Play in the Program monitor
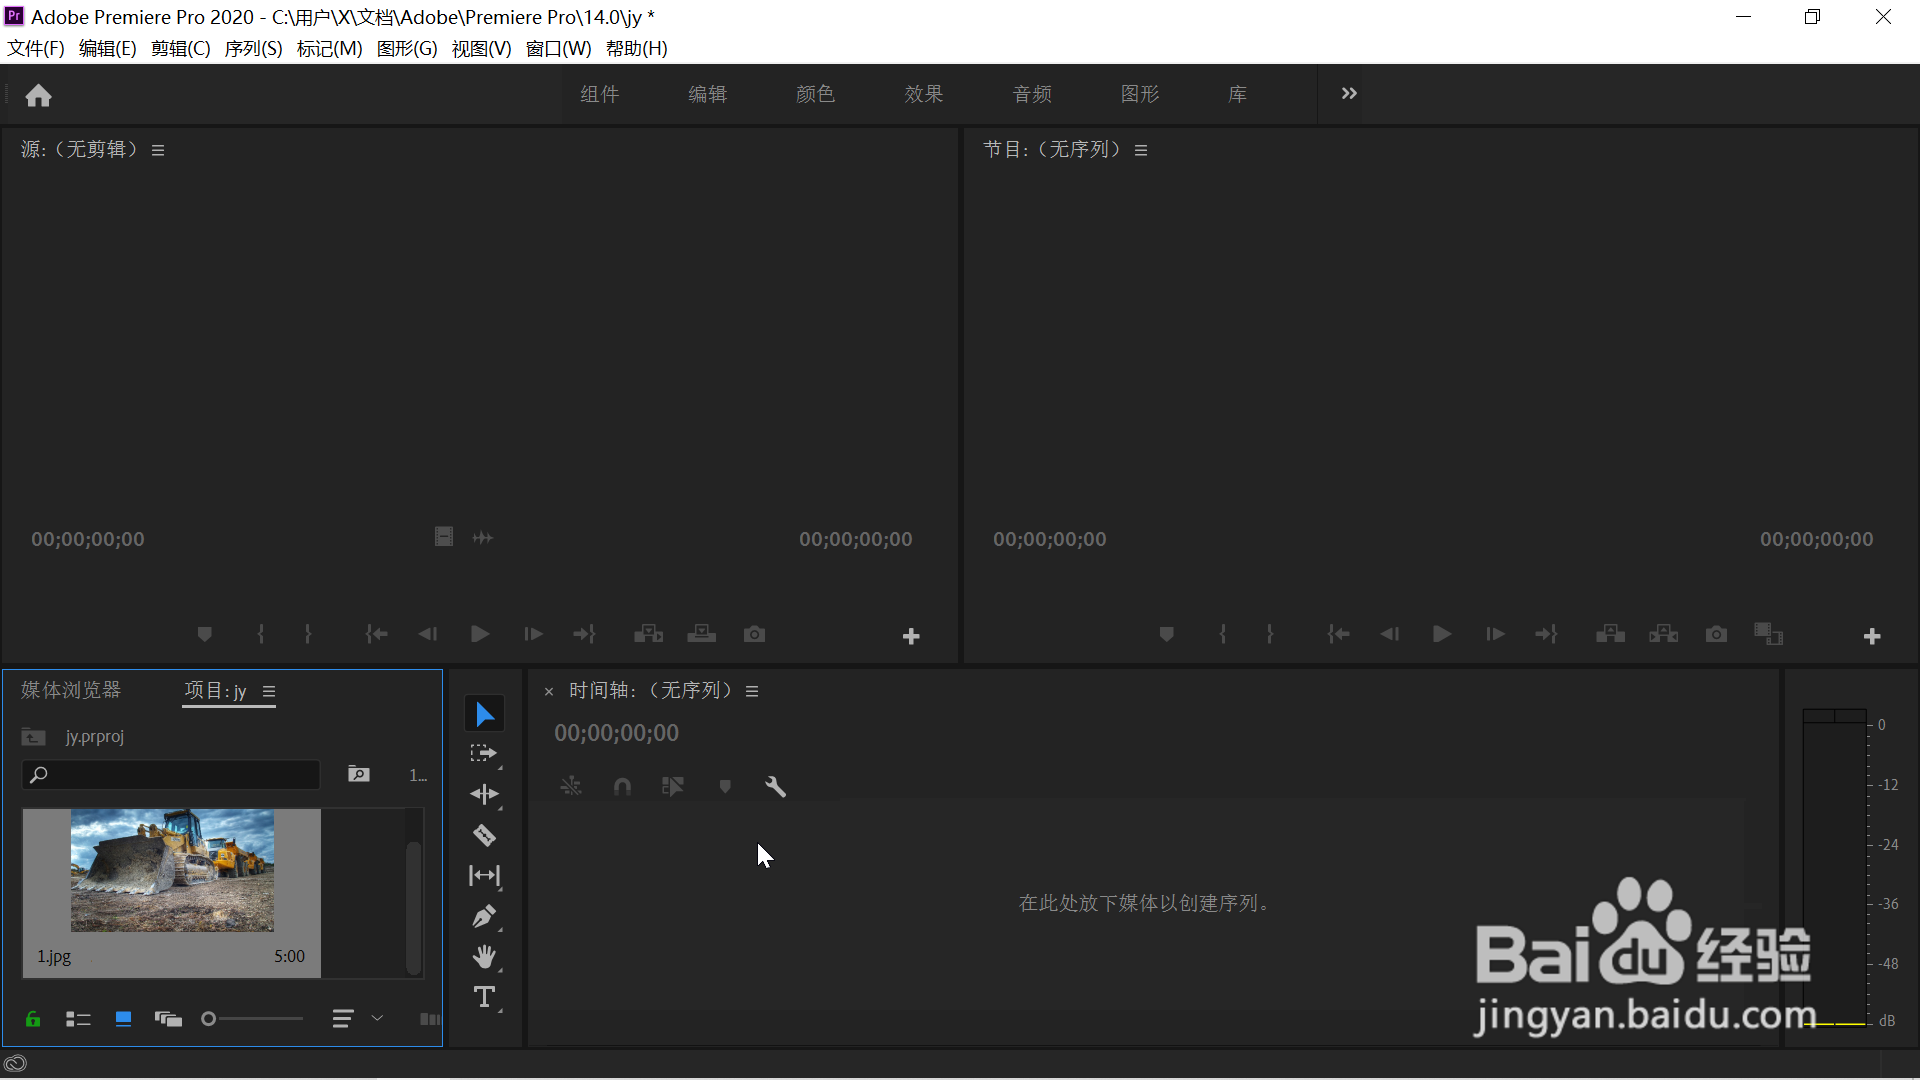The image size is (1920, 1080). [1442, 634]
